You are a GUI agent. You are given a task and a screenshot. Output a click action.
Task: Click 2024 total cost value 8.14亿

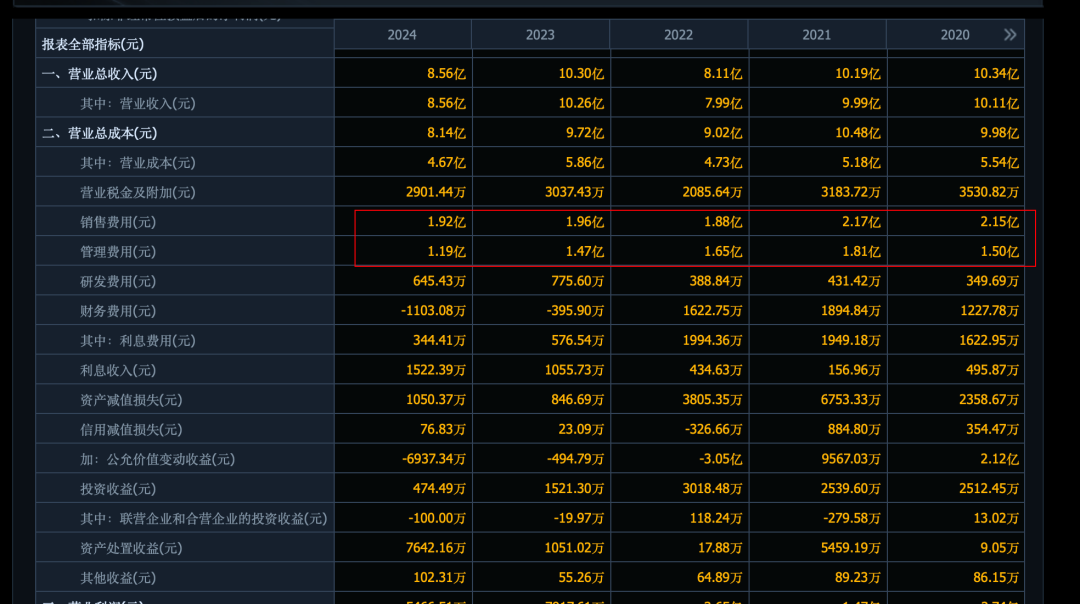[x=446, y=133]
